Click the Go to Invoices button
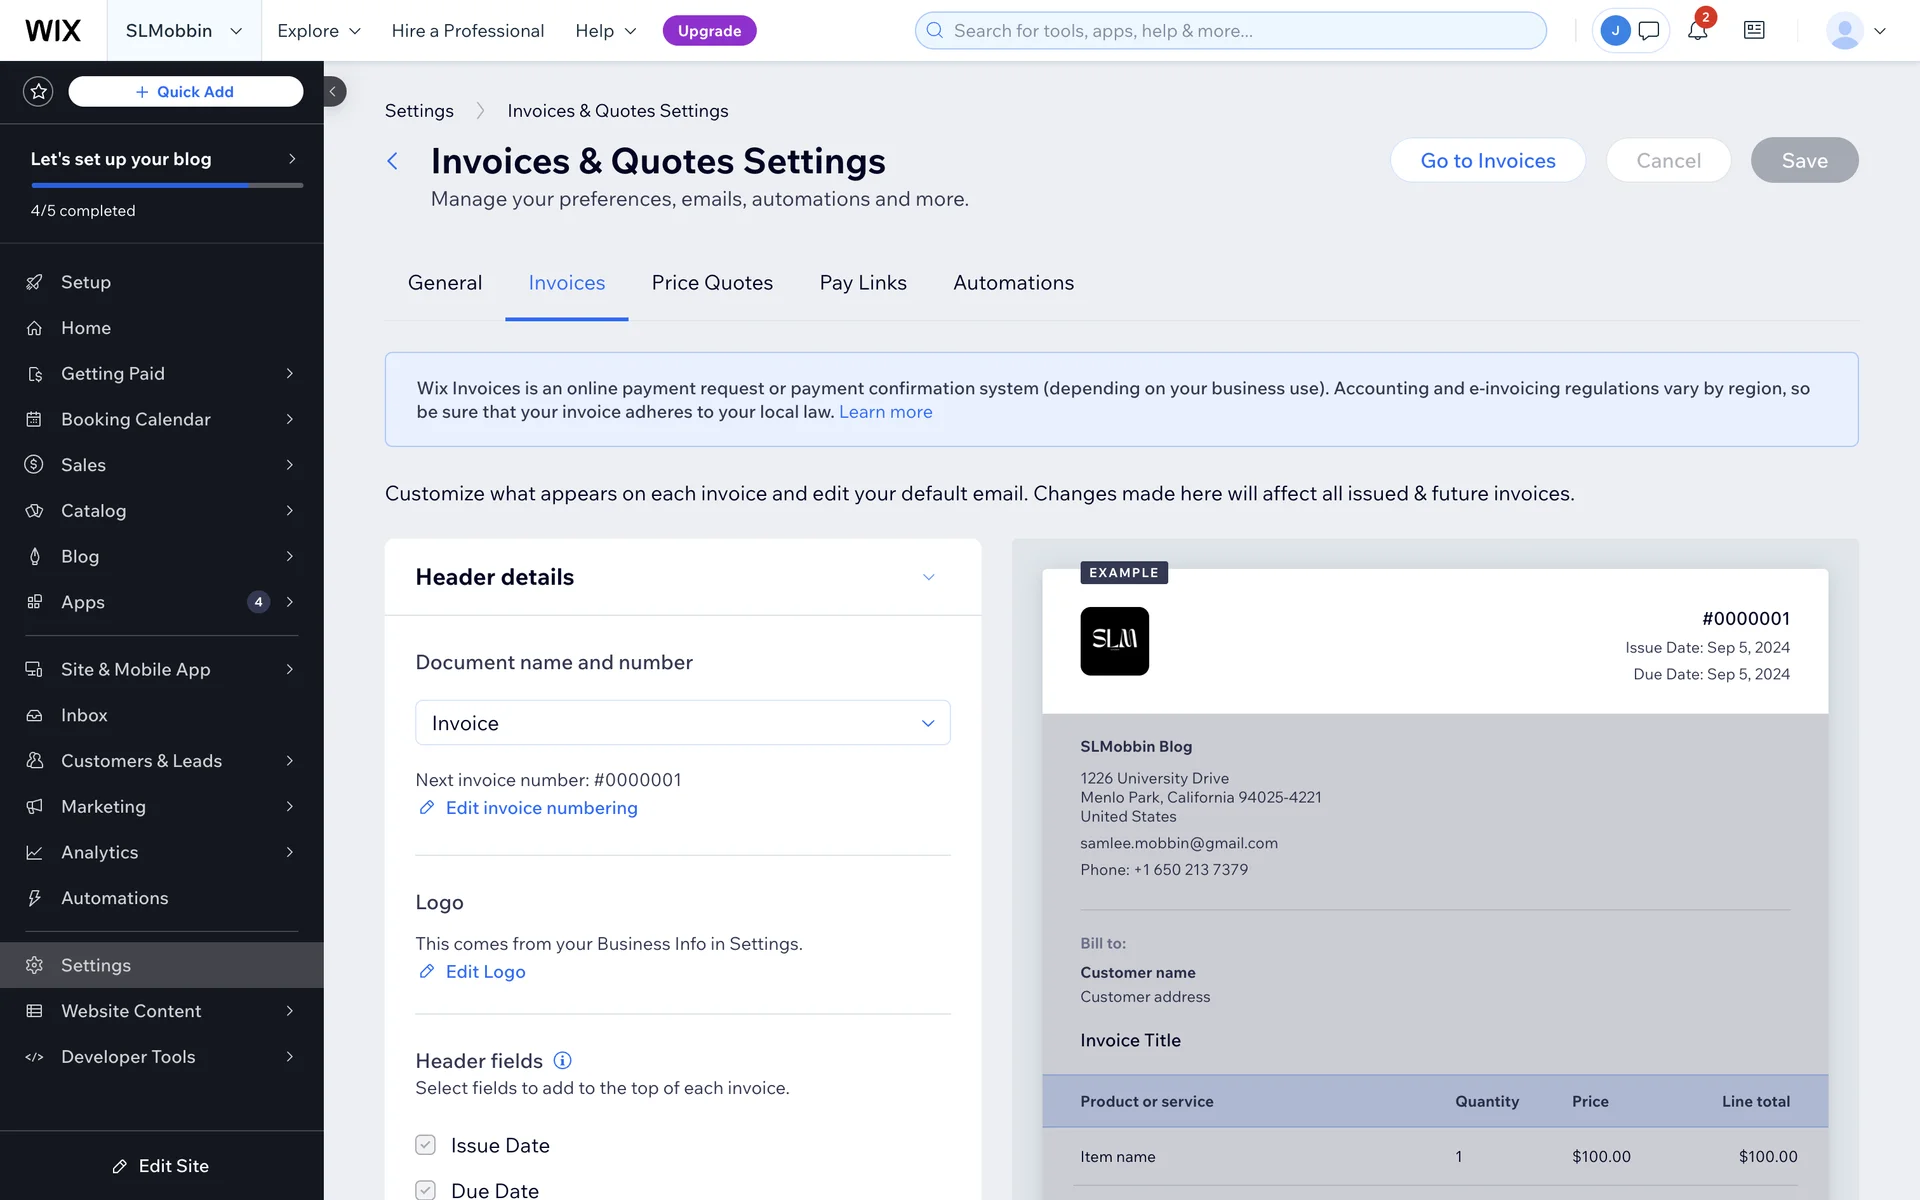 coord(1487,161)
